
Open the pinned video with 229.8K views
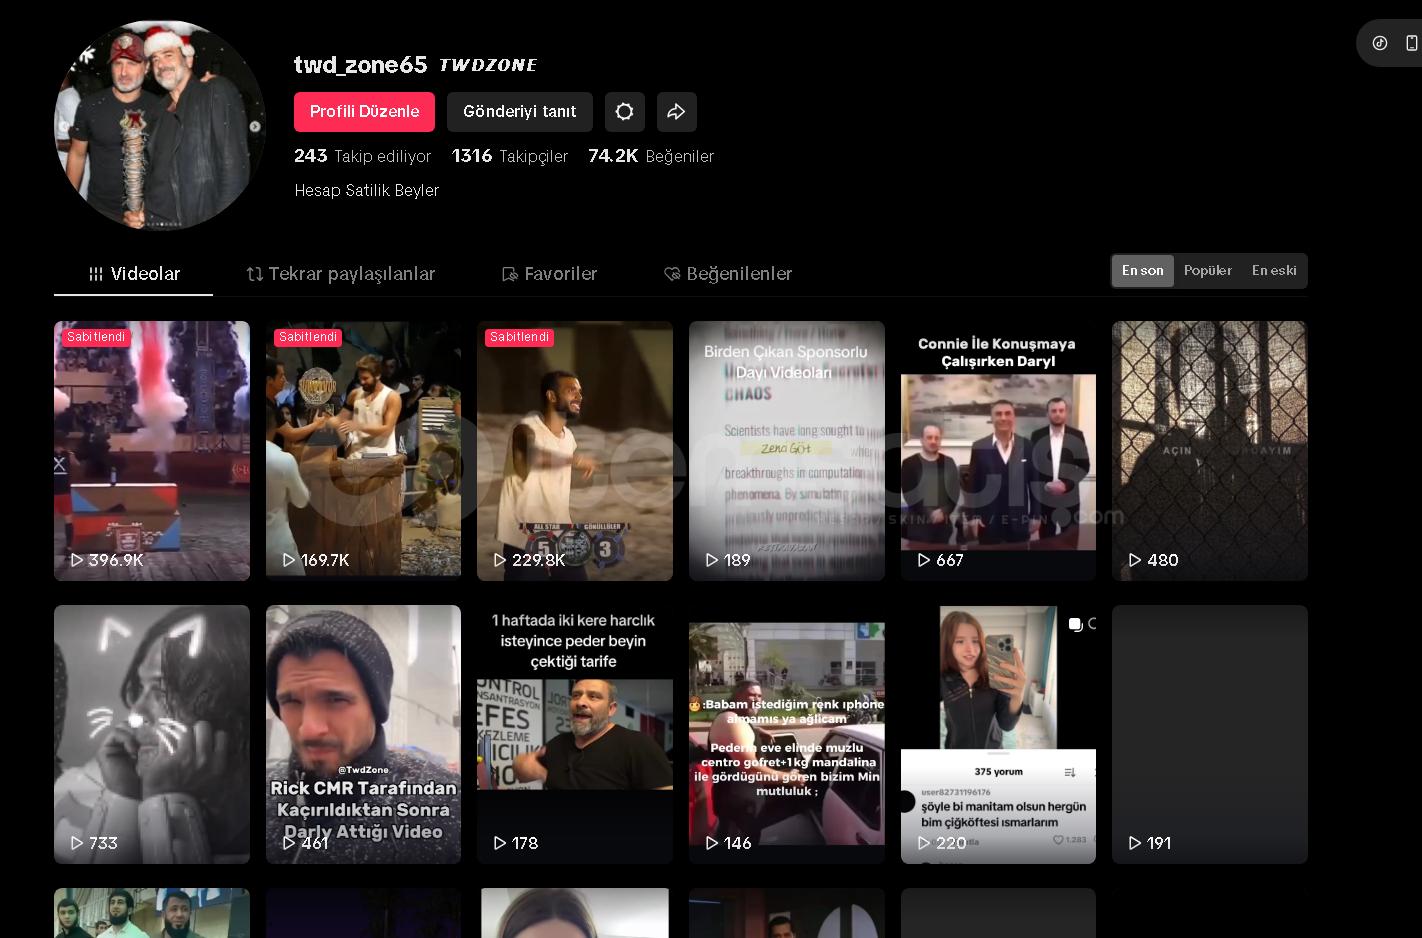(x=574, y=450)
